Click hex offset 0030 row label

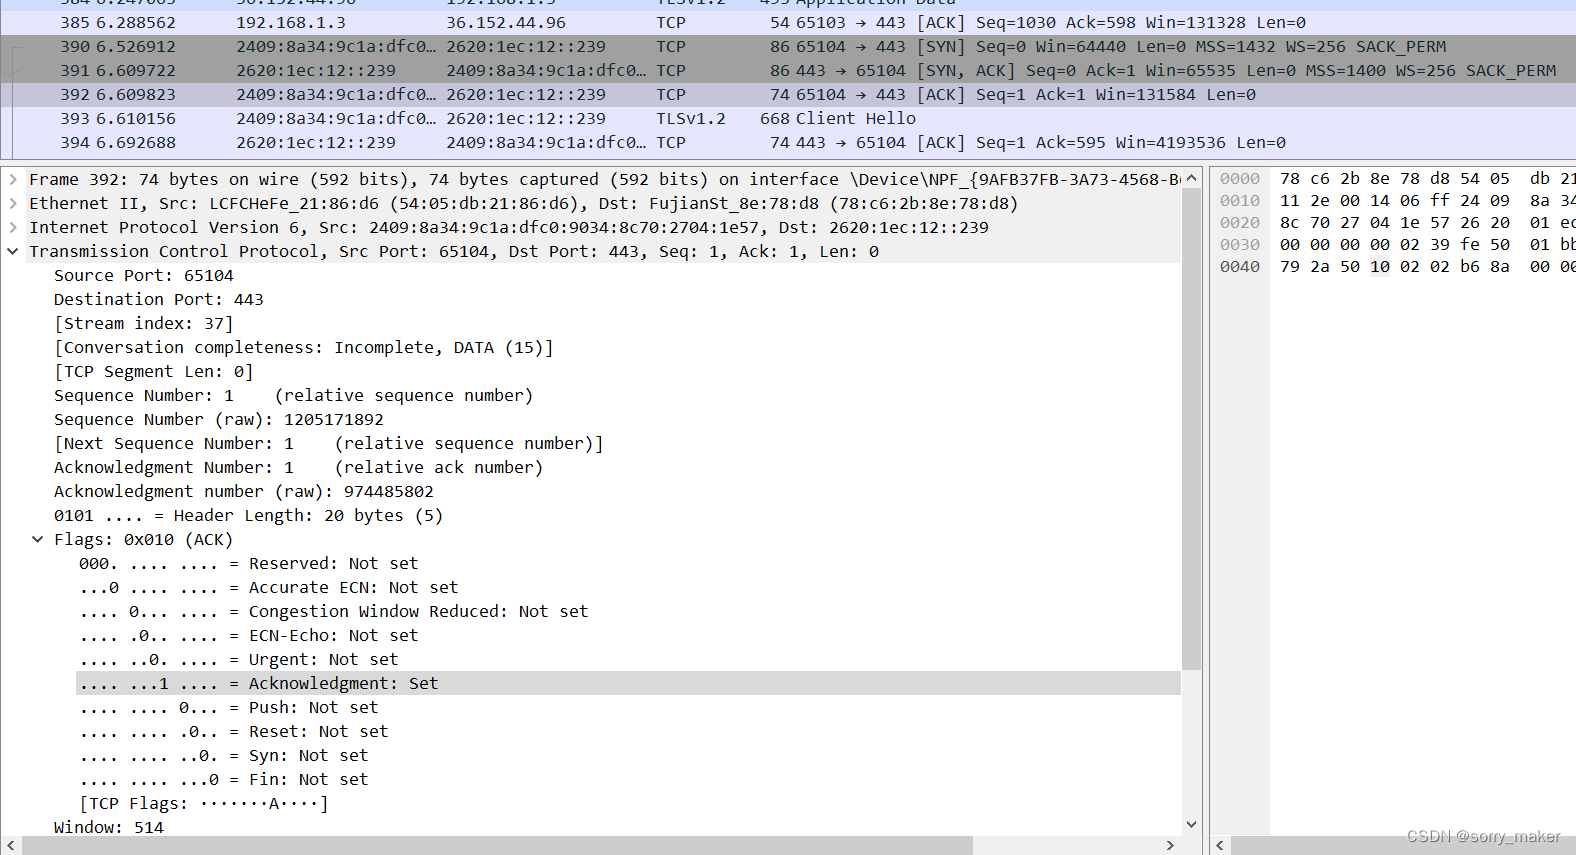pyautogui.click(x=1240, y=245)
